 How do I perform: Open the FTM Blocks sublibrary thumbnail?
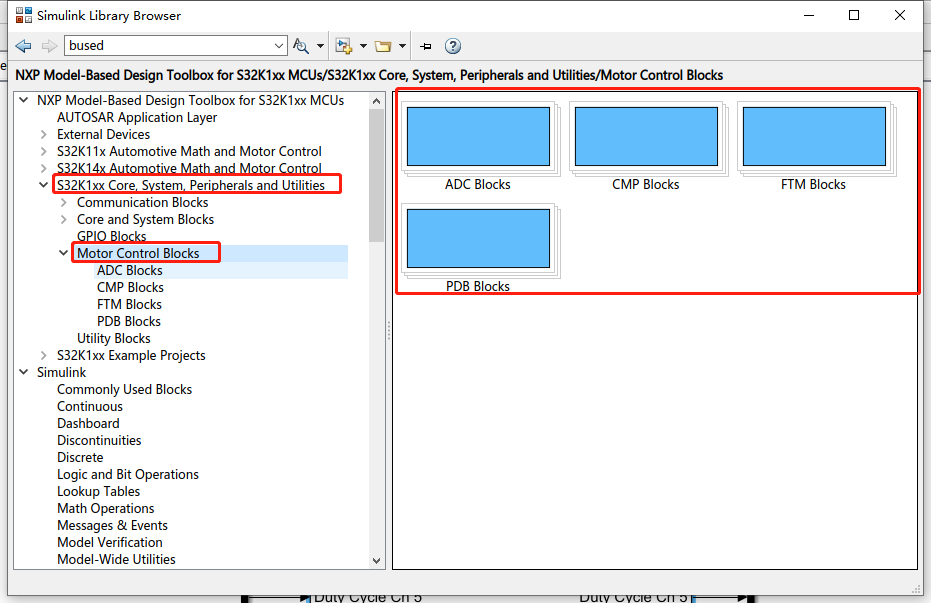(x=815, y=137)
